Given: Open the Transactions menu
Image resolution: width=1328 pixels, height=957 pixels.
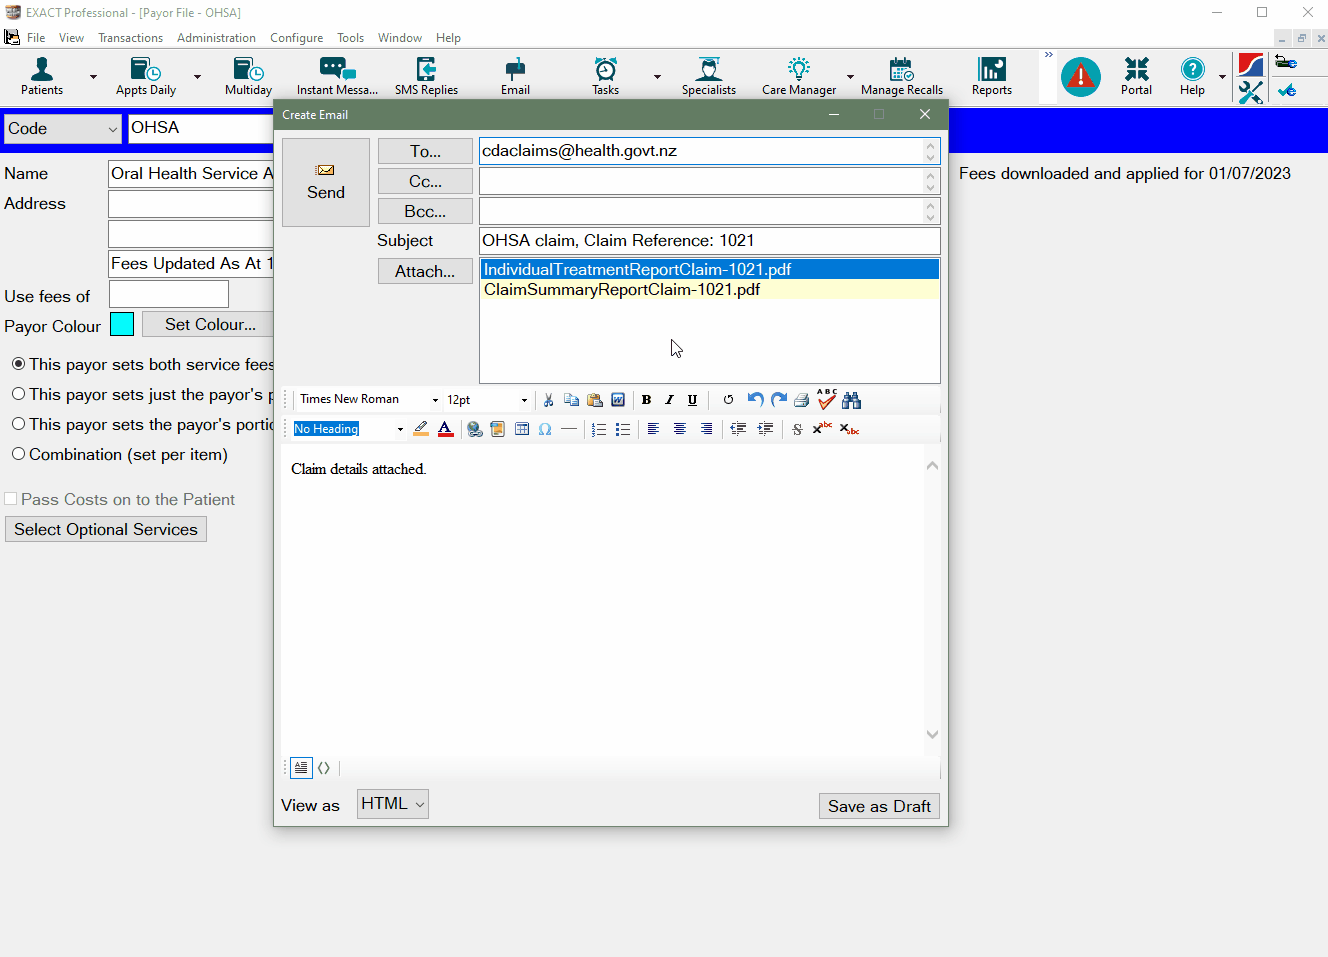Looking at the screenshot, I should tap(130, 38).
